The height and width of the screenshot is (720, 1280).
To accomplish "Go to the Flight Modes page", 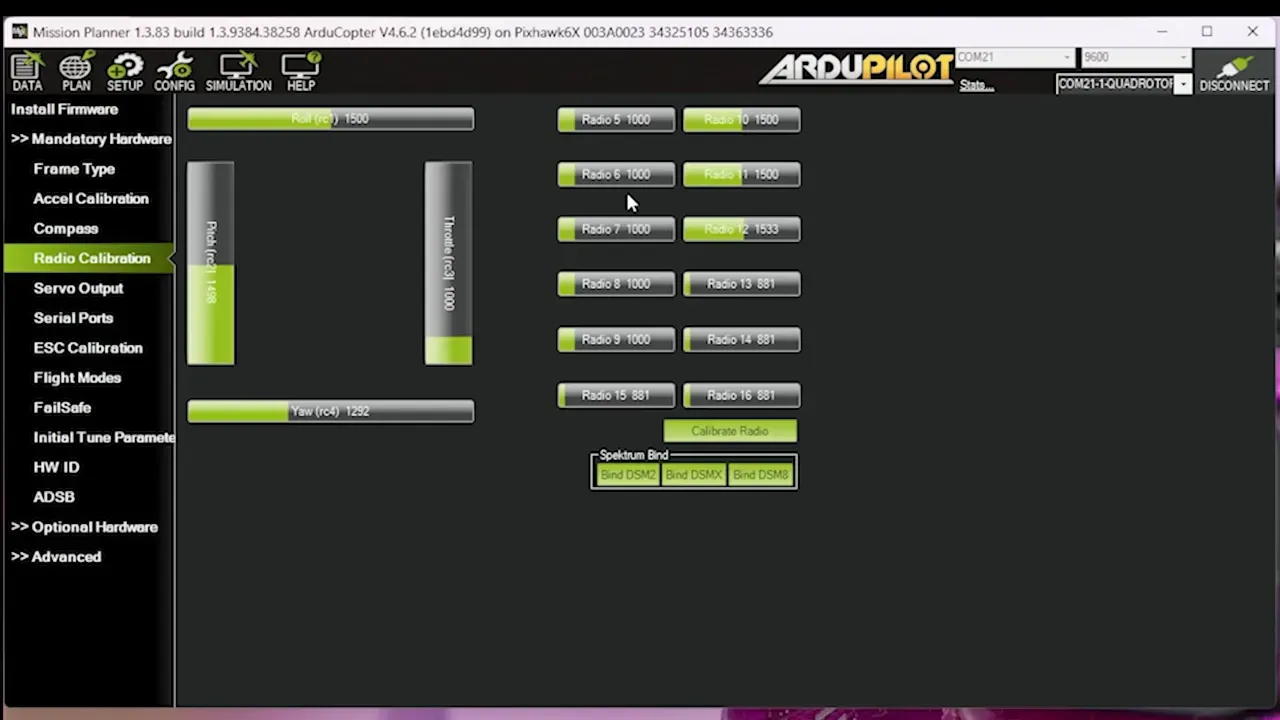I will point(77,378).
